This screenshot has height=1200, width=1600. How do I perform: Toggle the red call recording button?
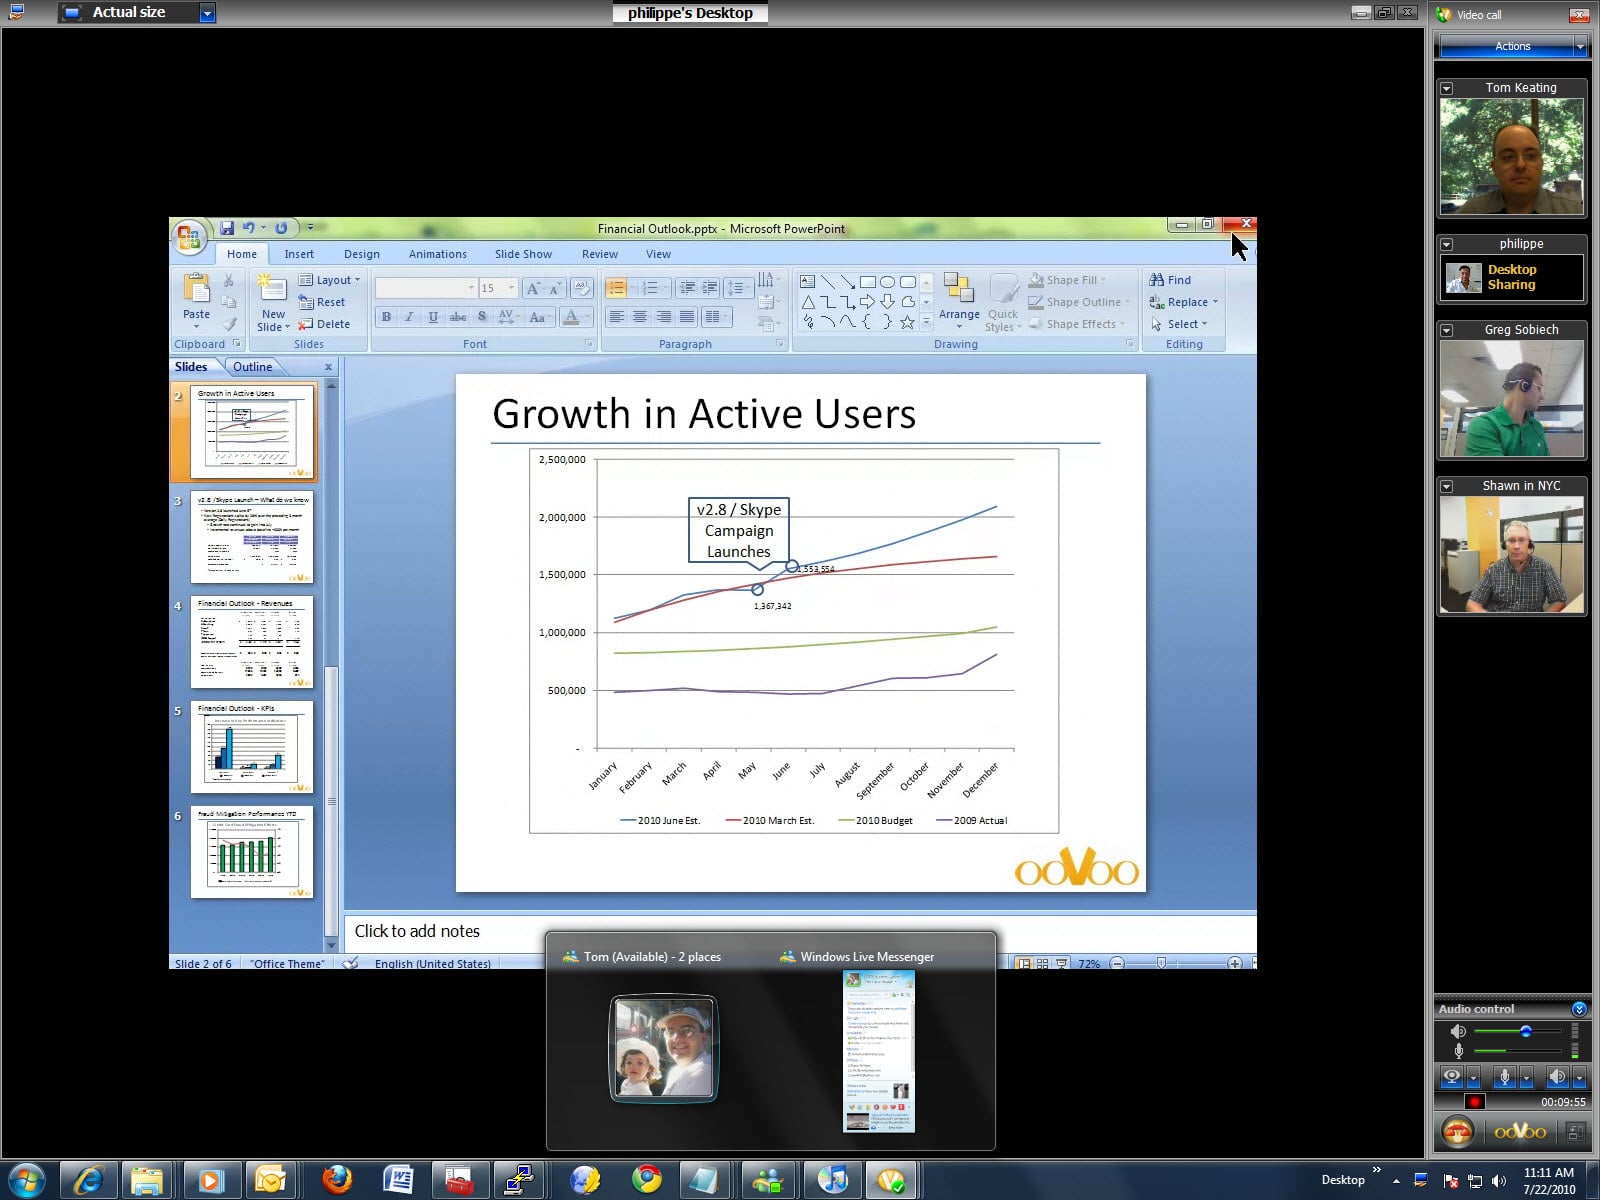point(1474,1102)
